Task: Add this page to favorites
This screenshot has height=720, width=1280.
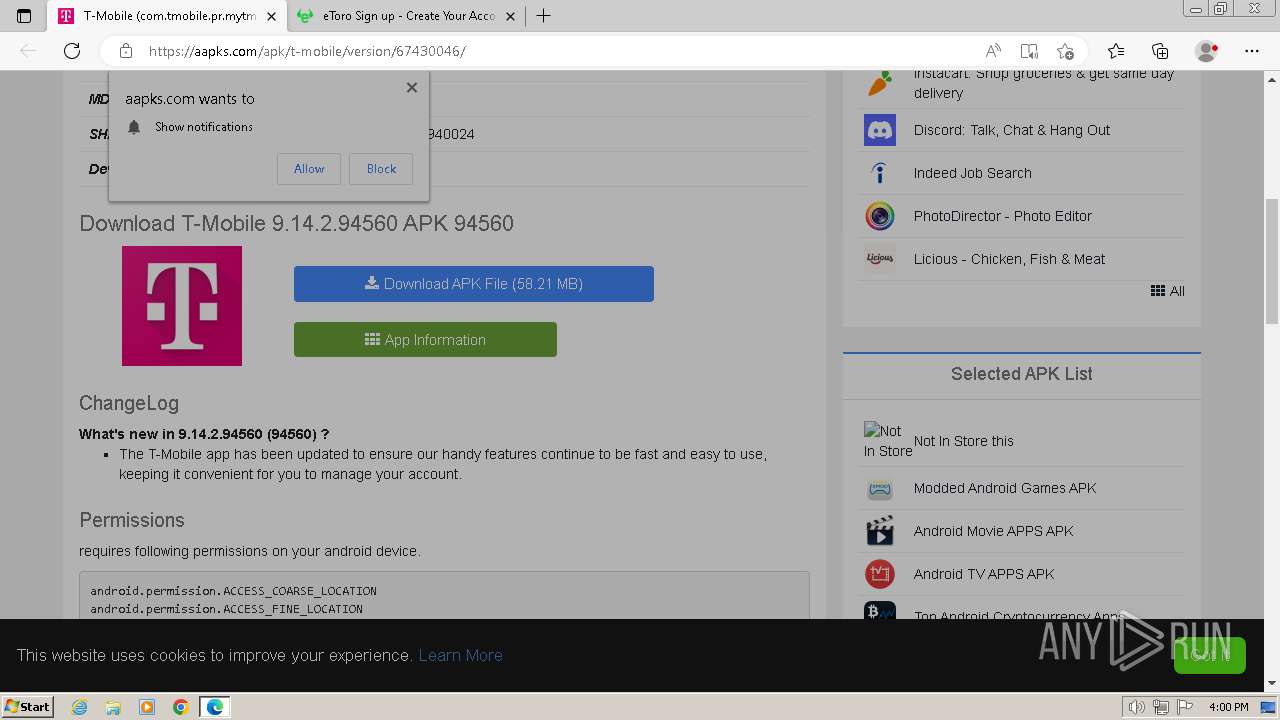Action: (x=1065, y=51)
